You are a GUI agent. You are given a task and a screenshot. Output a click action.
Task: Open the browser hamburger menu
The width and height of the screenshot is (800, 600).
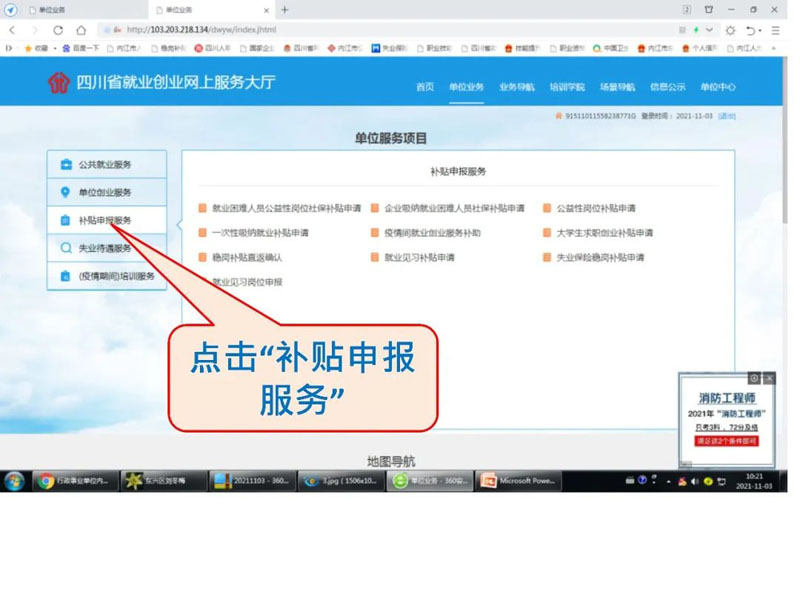775,30
